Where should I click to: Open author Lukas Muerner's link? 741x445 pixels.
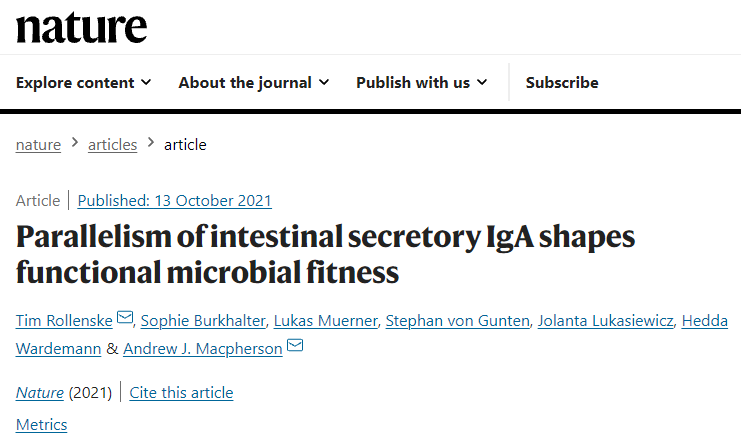point(326,321)
